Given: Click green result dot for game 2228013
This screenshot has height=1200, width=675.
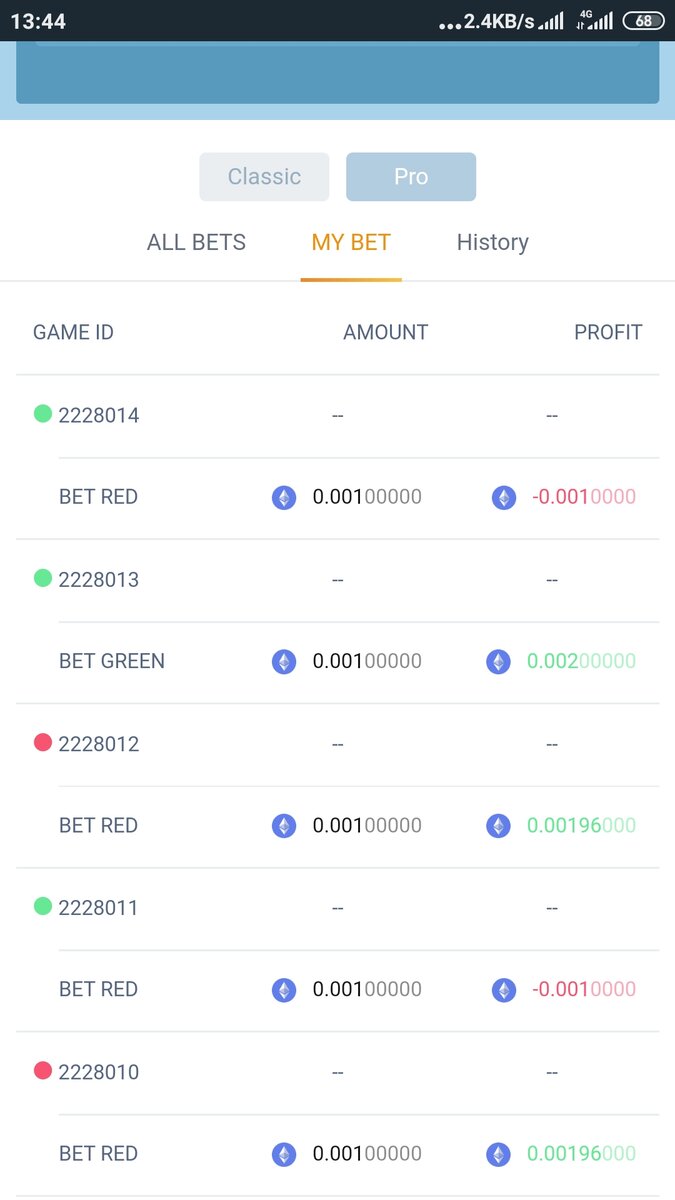Looking at the screenshot, I should [43, 578].
